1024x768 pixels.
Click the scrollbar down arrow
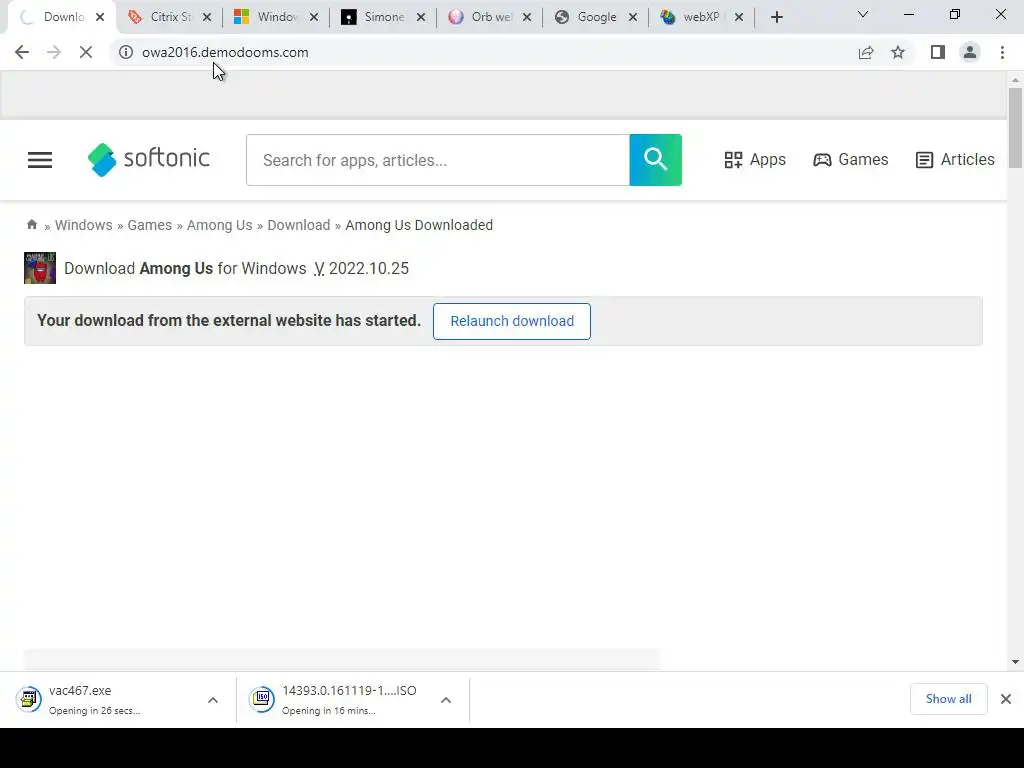(x=1015, y=662)
